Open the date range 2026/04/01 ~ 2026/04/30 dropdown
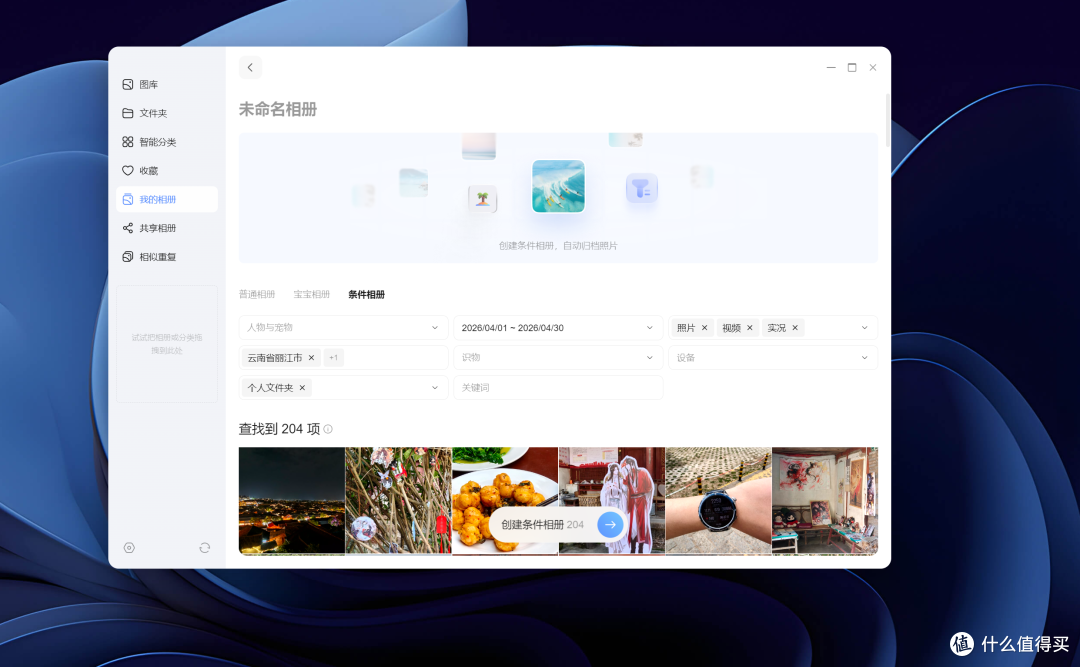The width and height of the screenshot is (1080, 667). pos(558,328)
